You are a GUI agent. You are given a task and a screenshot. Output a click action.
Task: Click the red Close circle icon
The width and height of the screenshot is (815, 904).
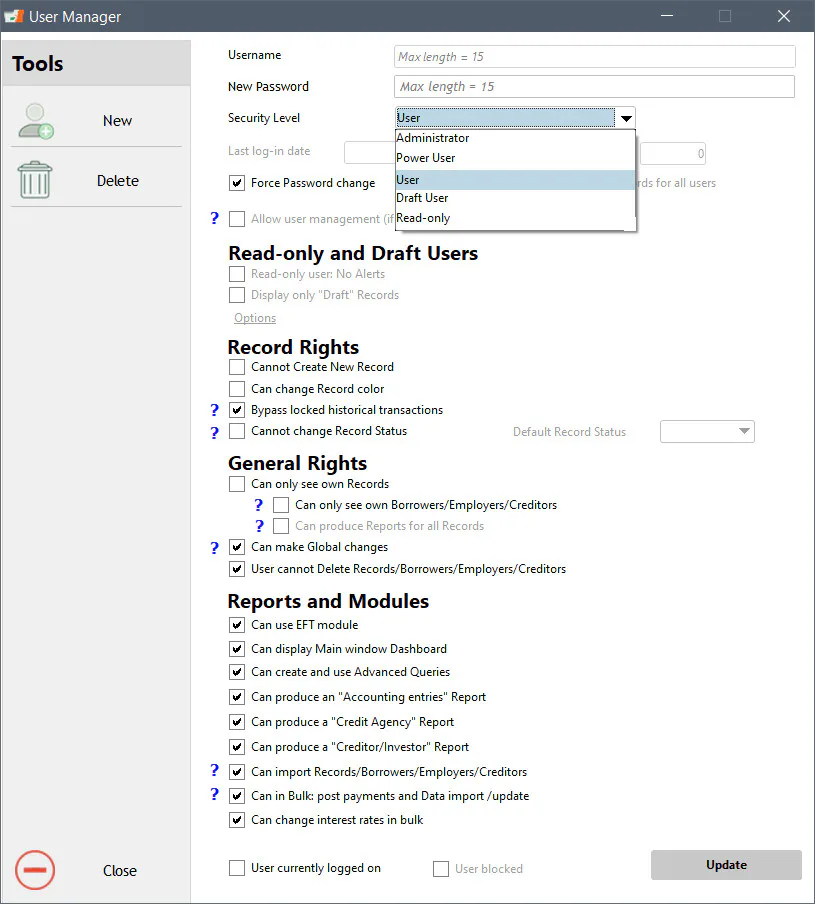[35, 870]
